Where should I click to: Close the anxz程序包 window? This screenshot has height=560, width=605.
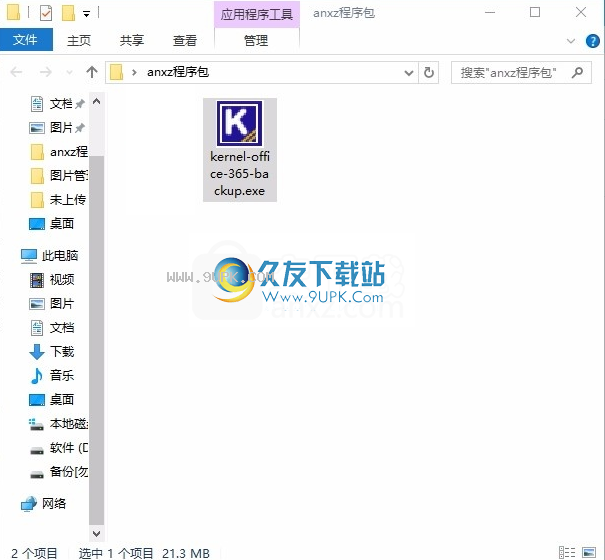[581, 13]
